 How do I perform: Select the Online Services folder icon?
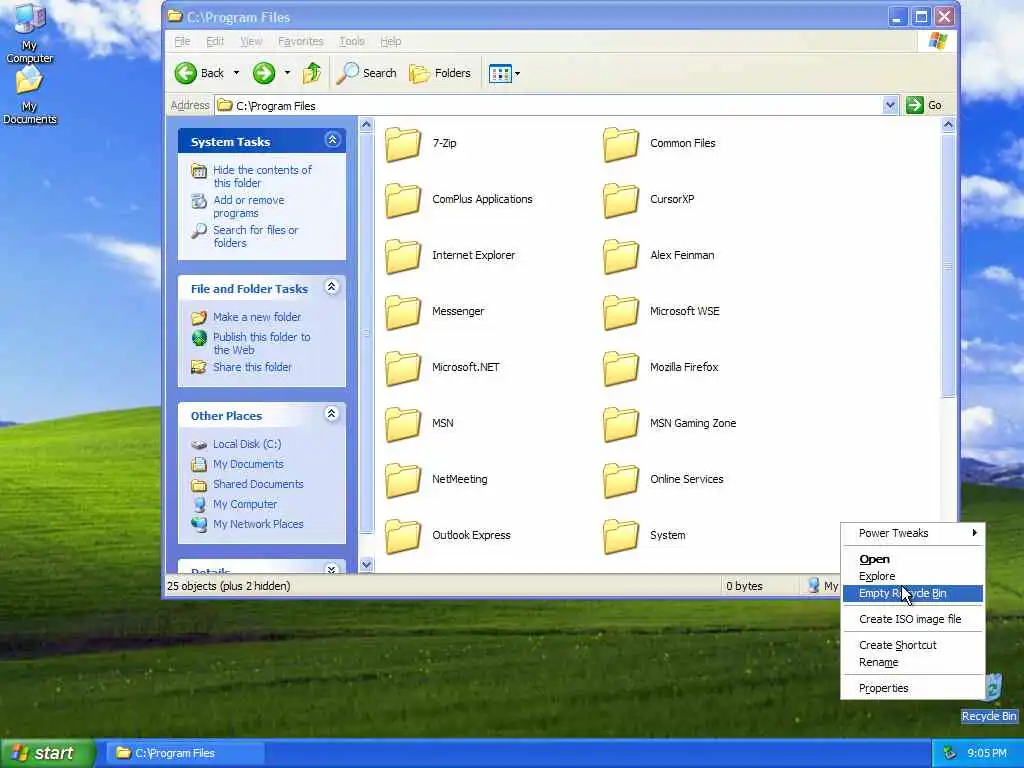coord(621,480)
